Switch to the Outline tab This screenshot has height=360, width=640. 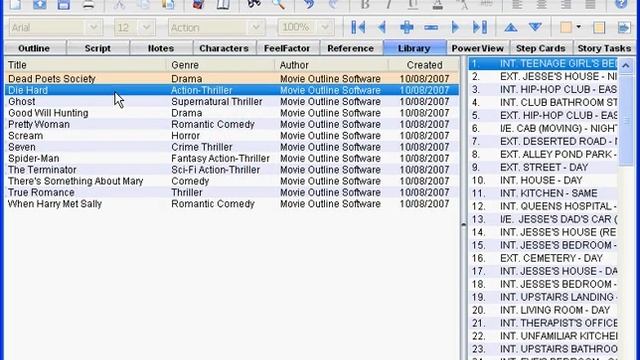pos(34,48)
